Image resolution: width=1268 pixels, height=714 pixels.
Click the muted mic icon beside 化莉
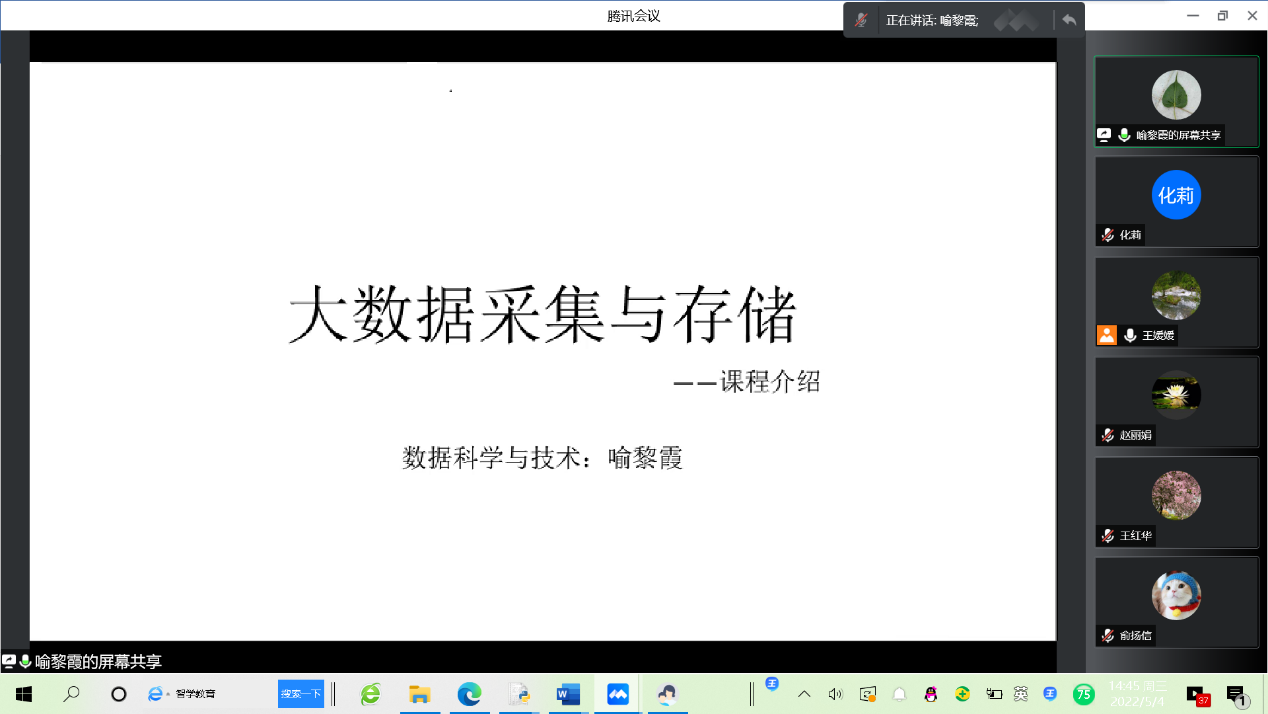(x=1107, y=235)
